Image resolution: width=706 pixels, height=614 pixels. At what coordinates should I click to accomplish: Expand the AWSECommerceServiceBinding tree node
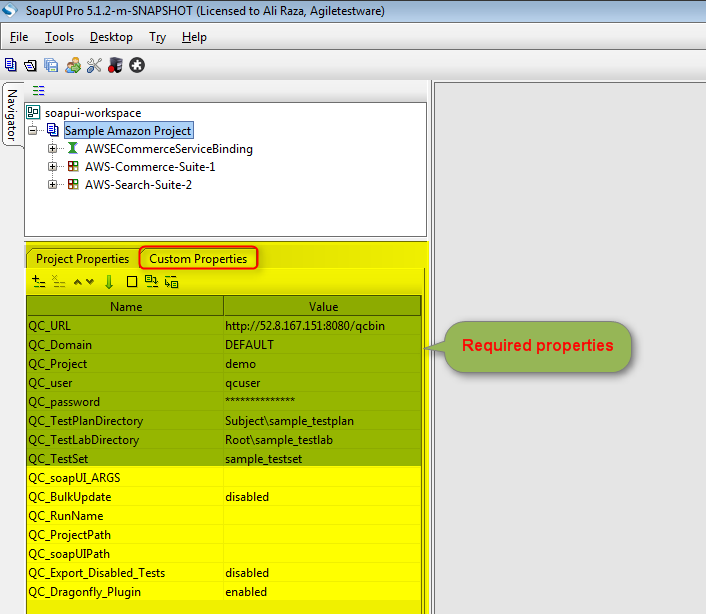click(x=53, y=149)
